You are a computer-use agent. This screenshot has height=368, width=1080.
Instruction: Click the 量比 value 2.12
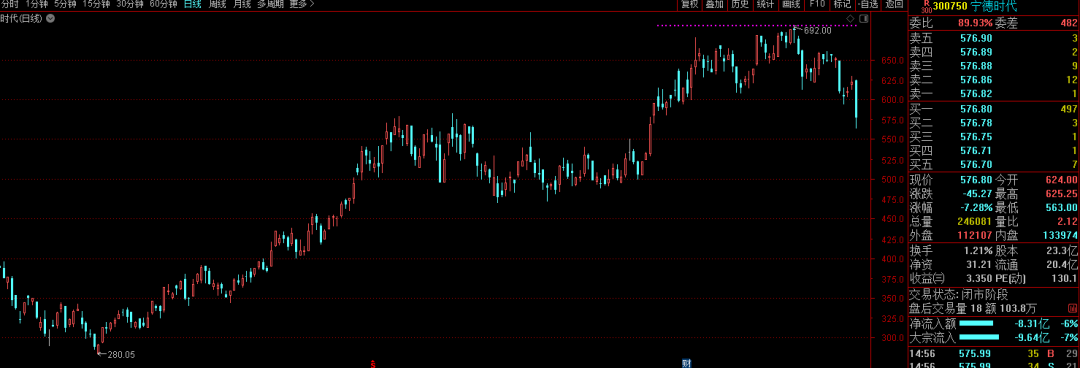[1067, 221]
